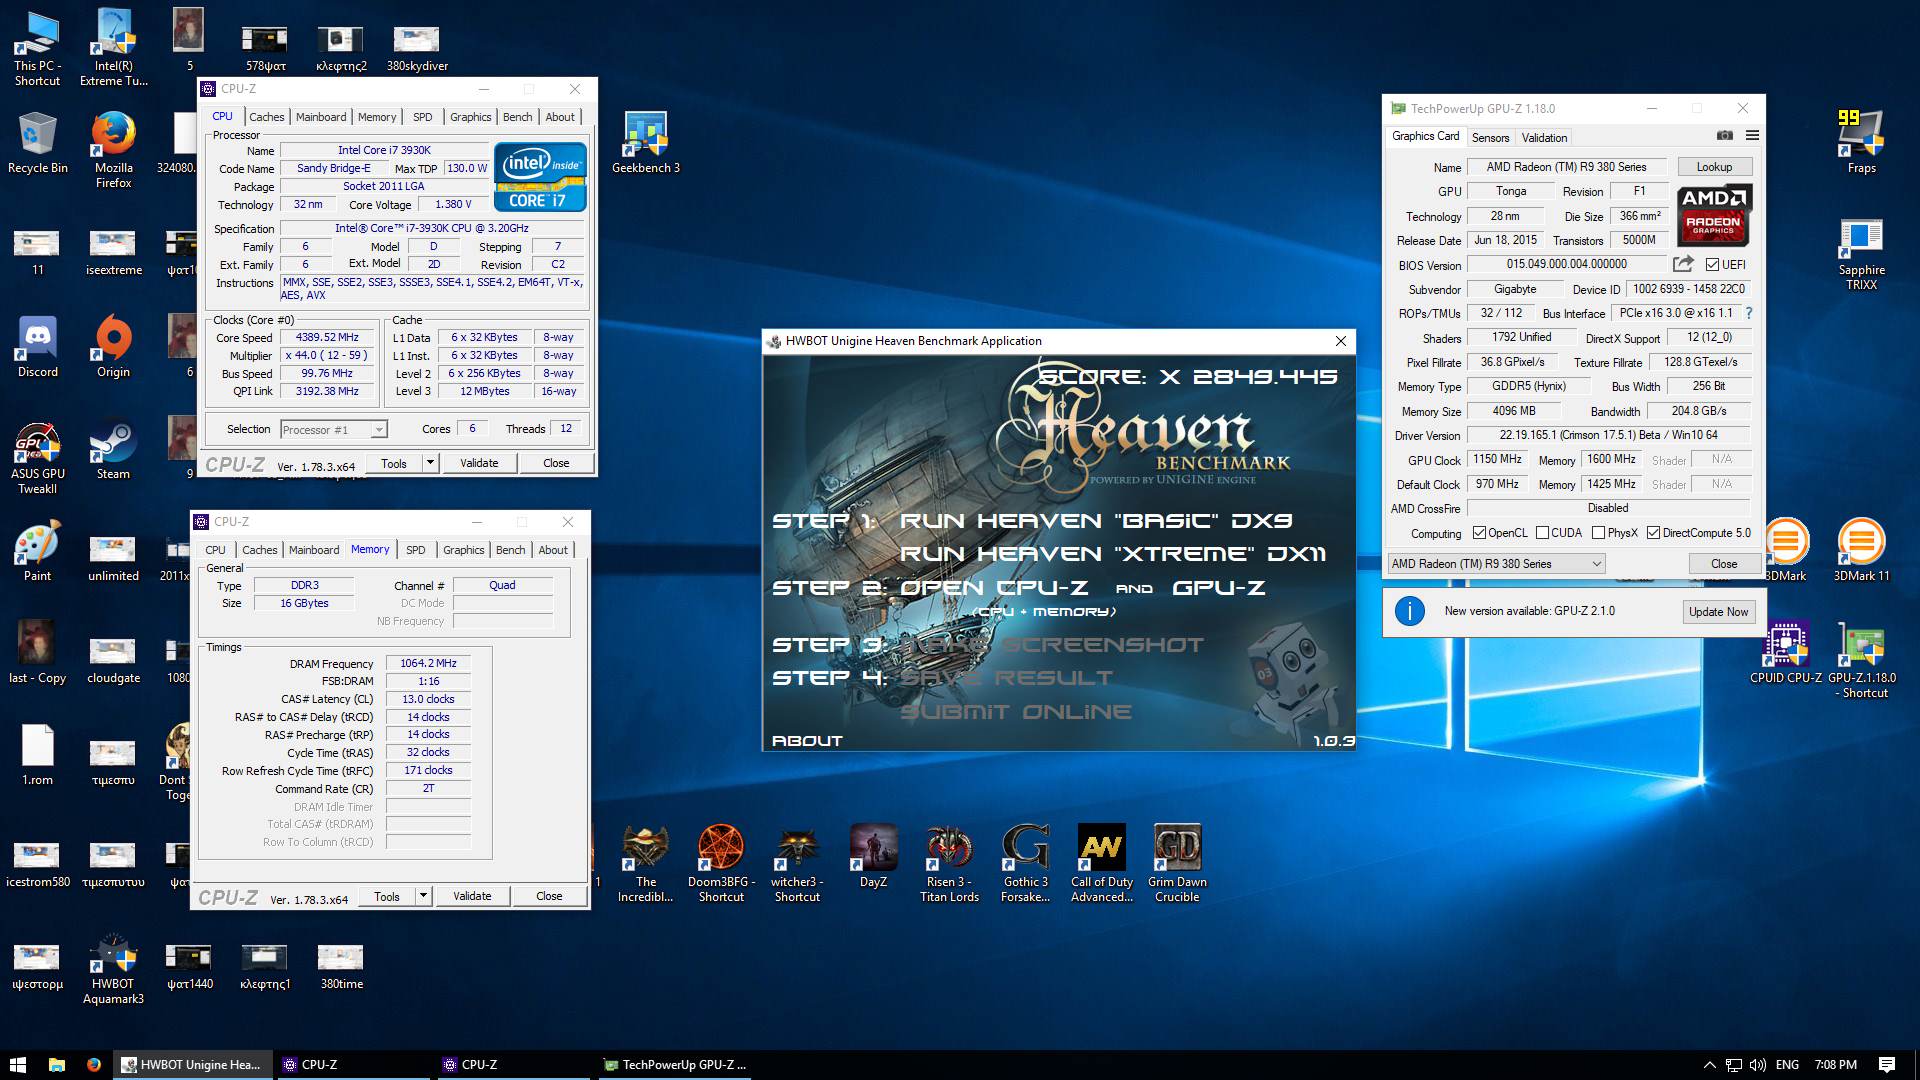
Task: Click ABOUT in HWBOT Heaven window
Action: click(807, 741)
